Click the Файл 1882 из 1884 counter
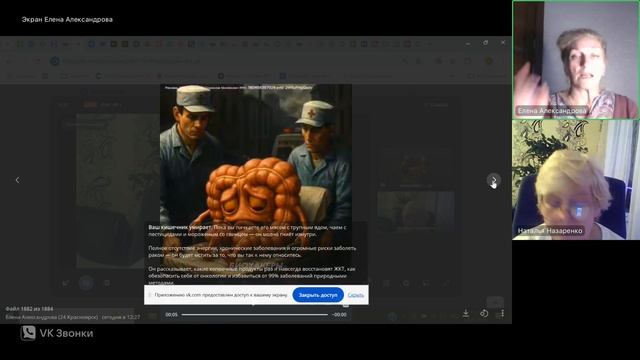The width and height of the screenshot is (640, 360). 29,309
